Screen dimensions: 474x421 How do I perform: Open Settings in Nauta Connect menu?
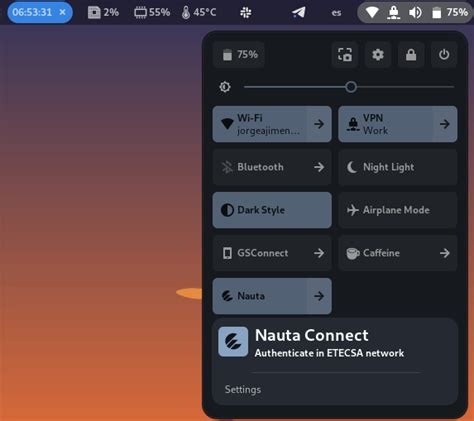tap(243, 389)
